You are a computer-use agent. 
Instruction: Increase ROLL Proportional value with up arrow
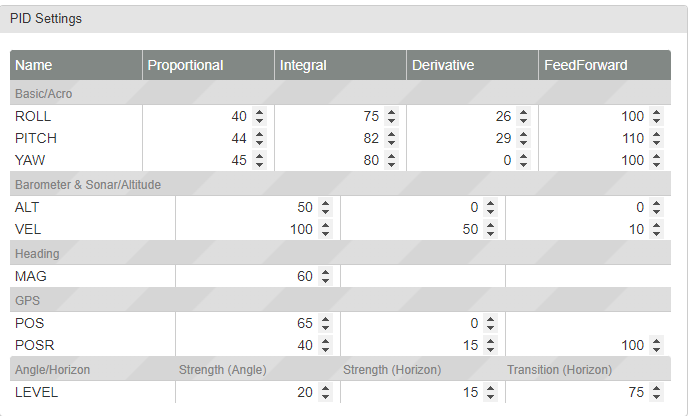260,112
